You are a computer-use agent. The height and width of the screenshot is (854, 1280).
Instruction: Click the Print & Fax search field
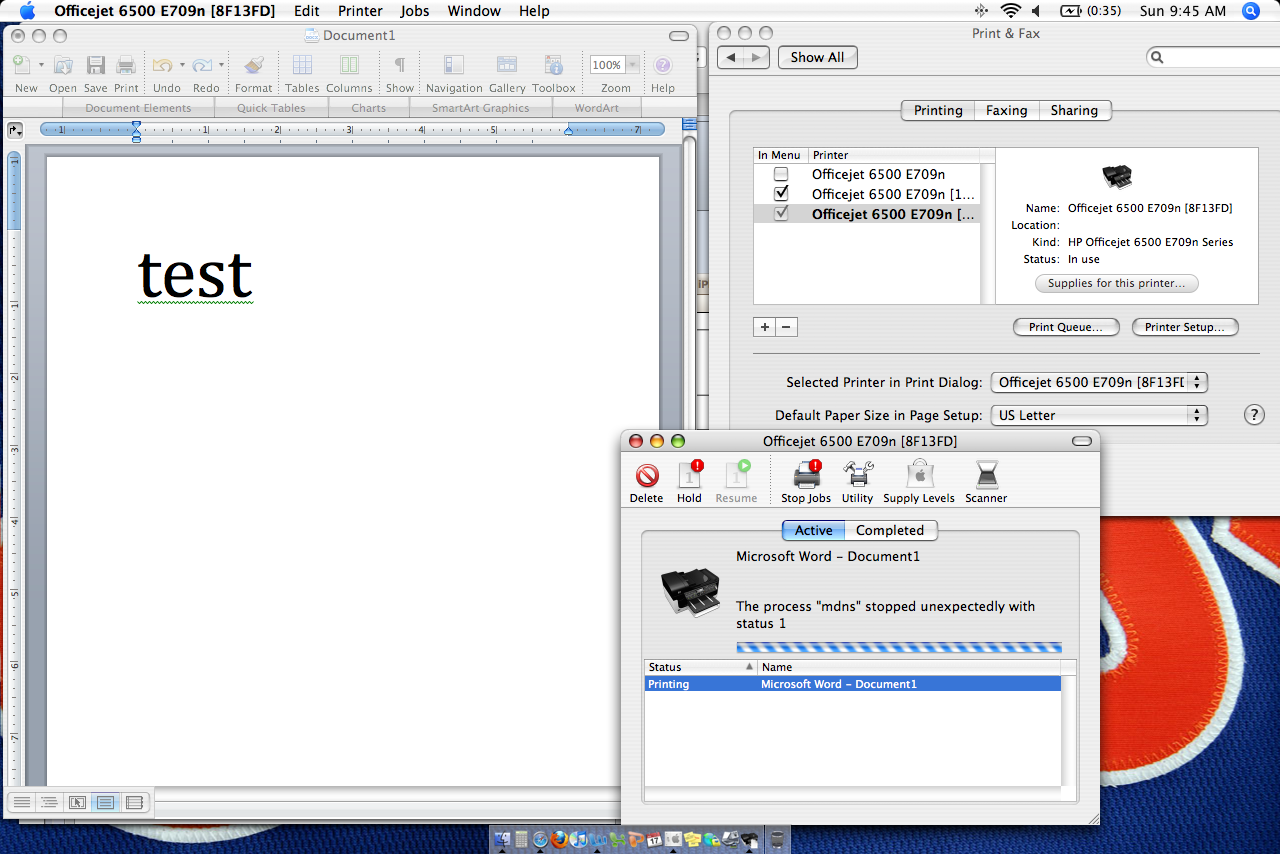(1213, 58)
